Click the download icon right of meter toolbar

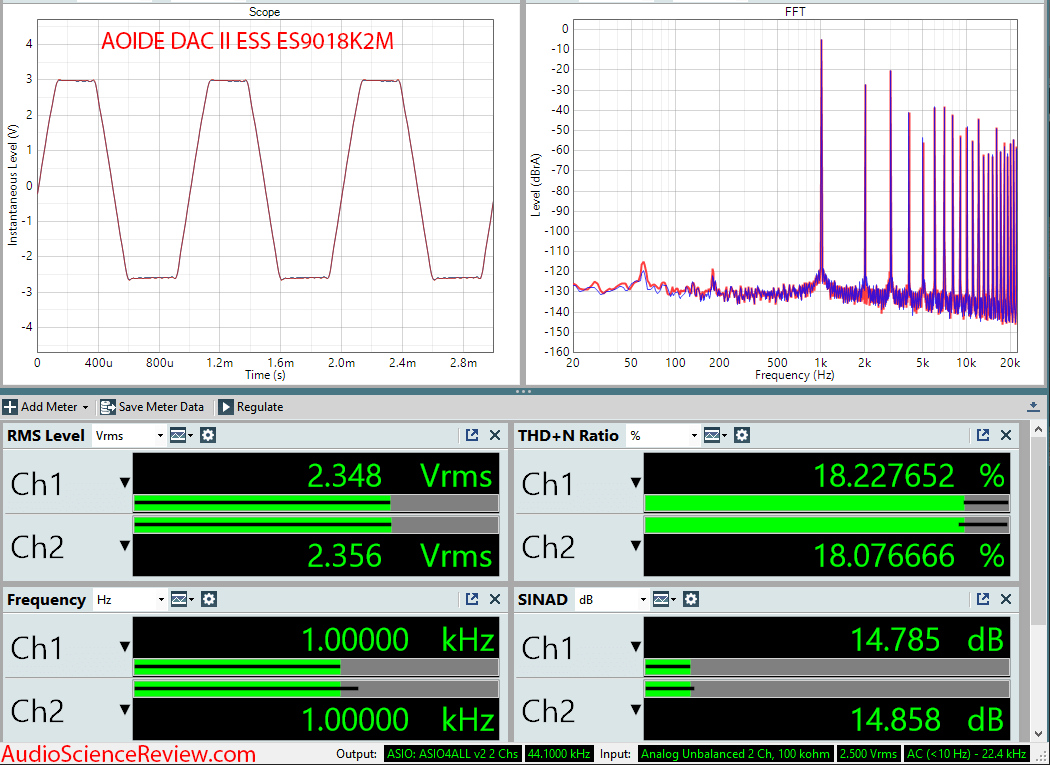click(x=1033, y=407)
